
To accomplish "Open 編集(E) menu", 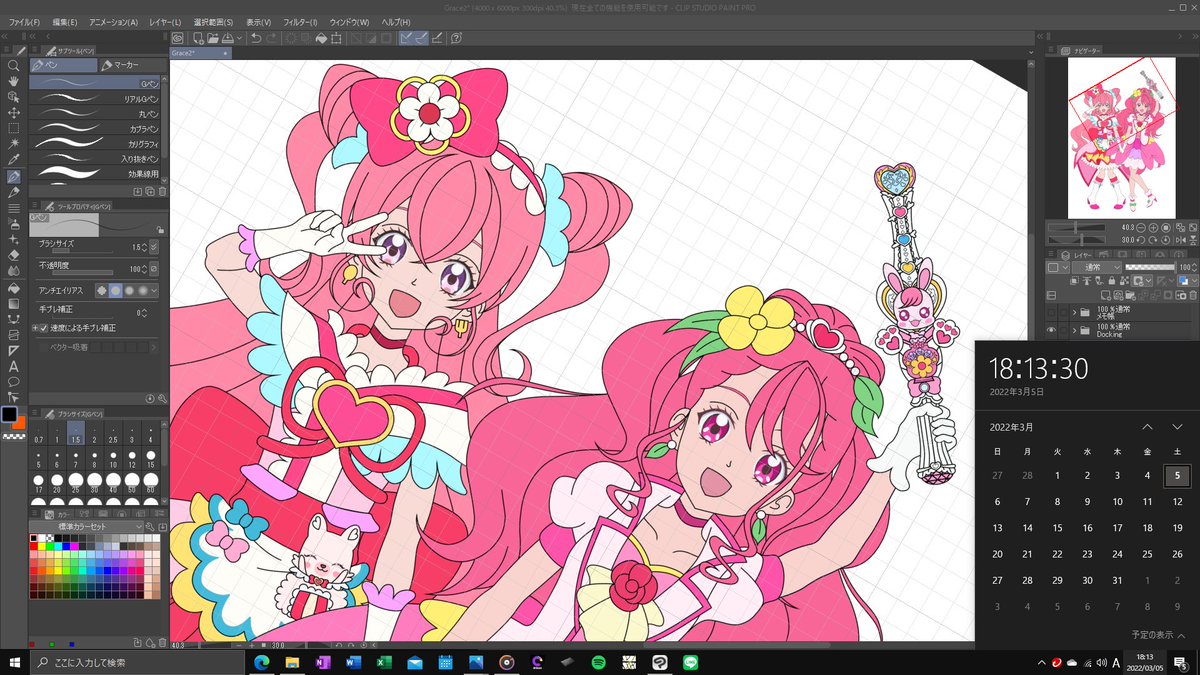I will (65, 22).
